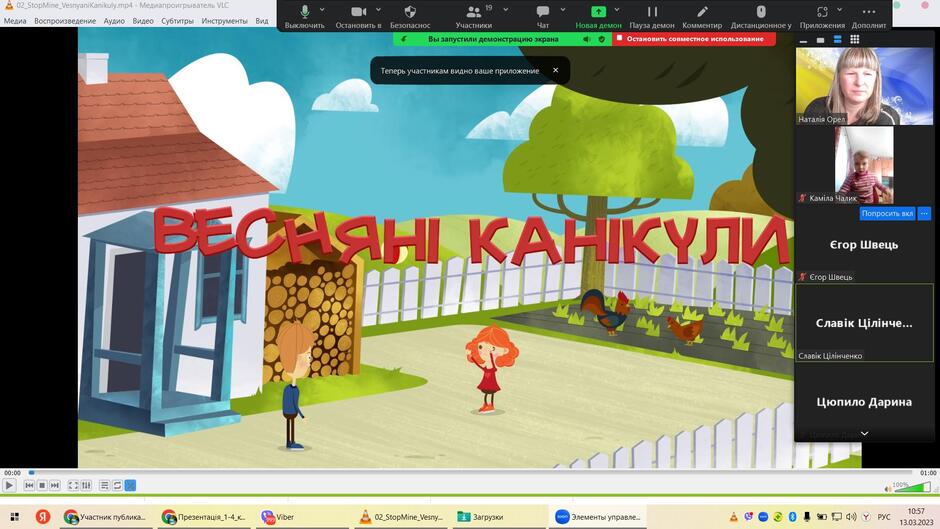Viewport: 940px width, 529px height.
Task: Toggle VLC playlist view
Action: (x=104, y=485)
